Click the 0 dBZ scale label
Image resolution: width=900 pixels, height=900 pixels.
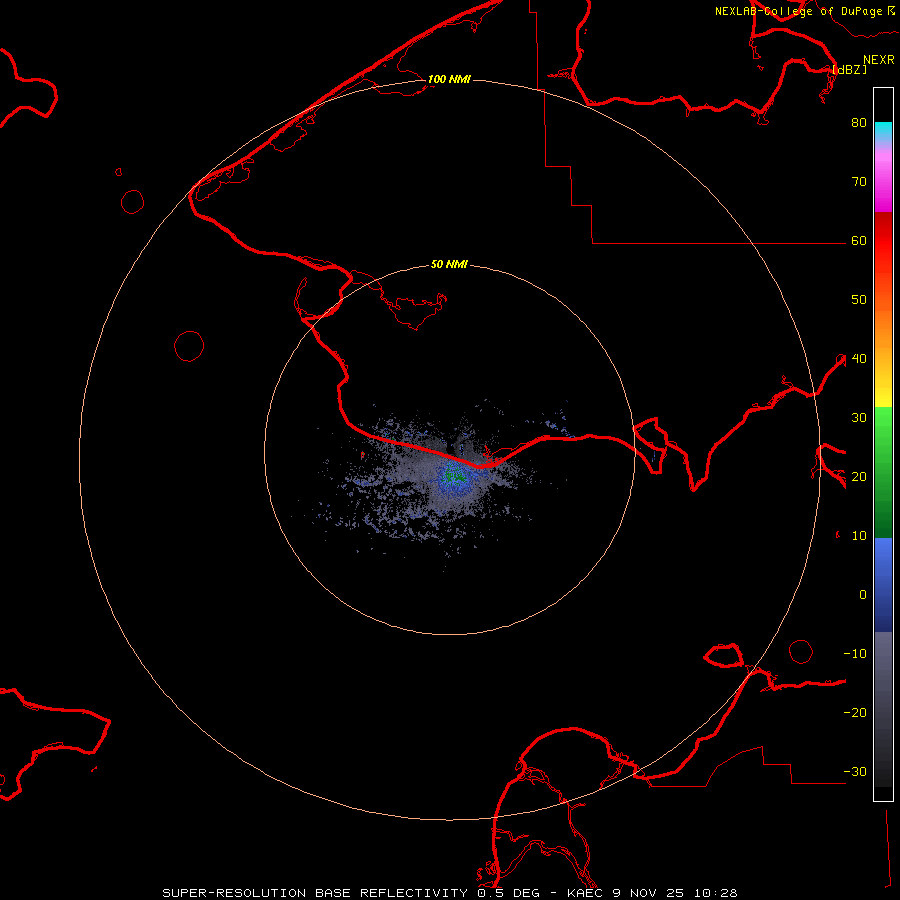point(863,595)
